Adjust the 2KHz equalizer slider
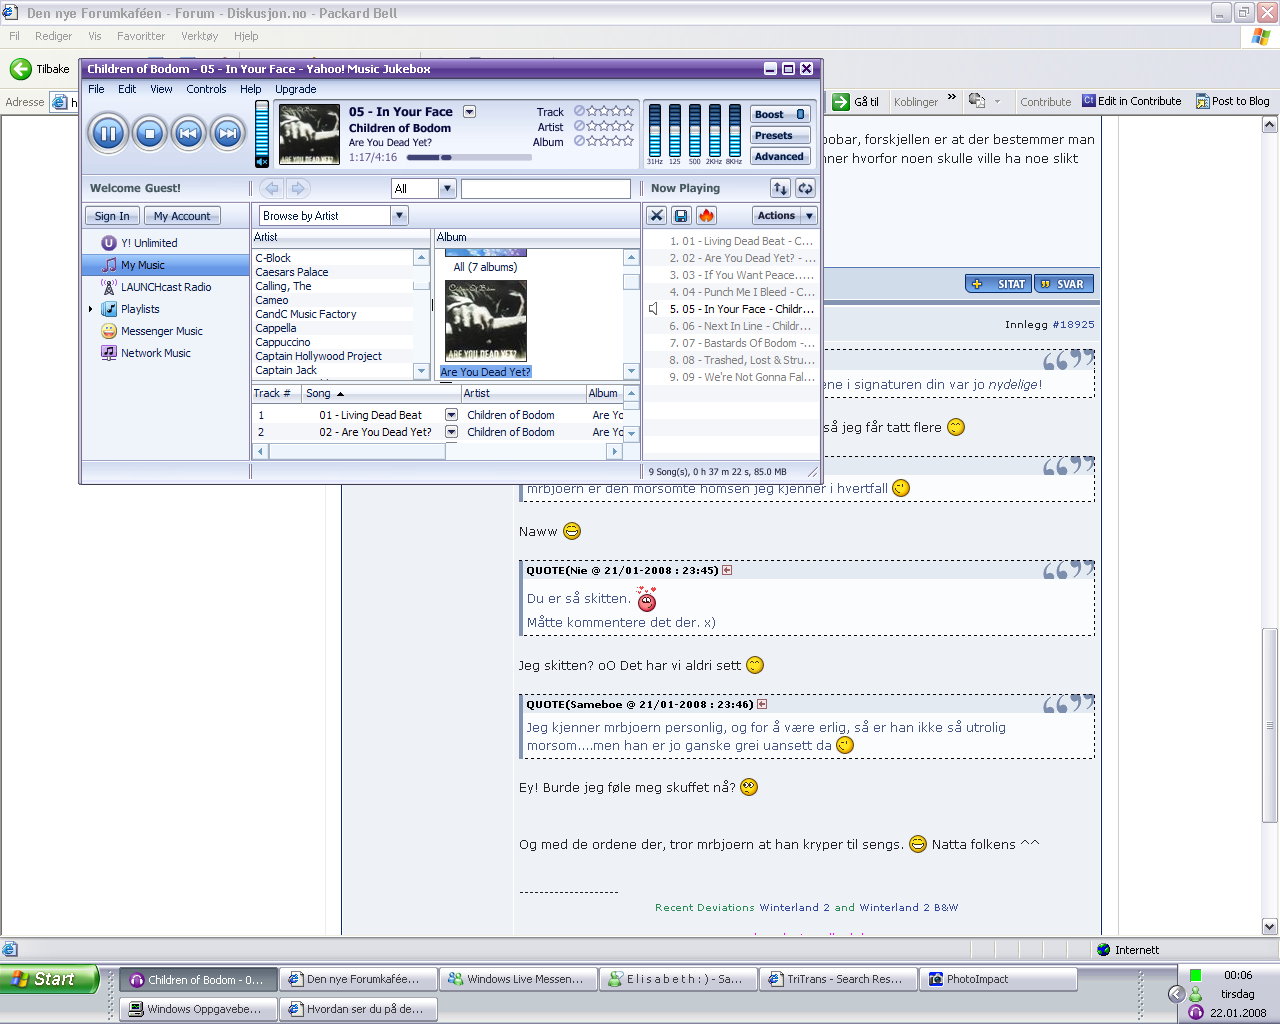The width and height of the screenshot is (1280, 1024). tap(715, 130)
